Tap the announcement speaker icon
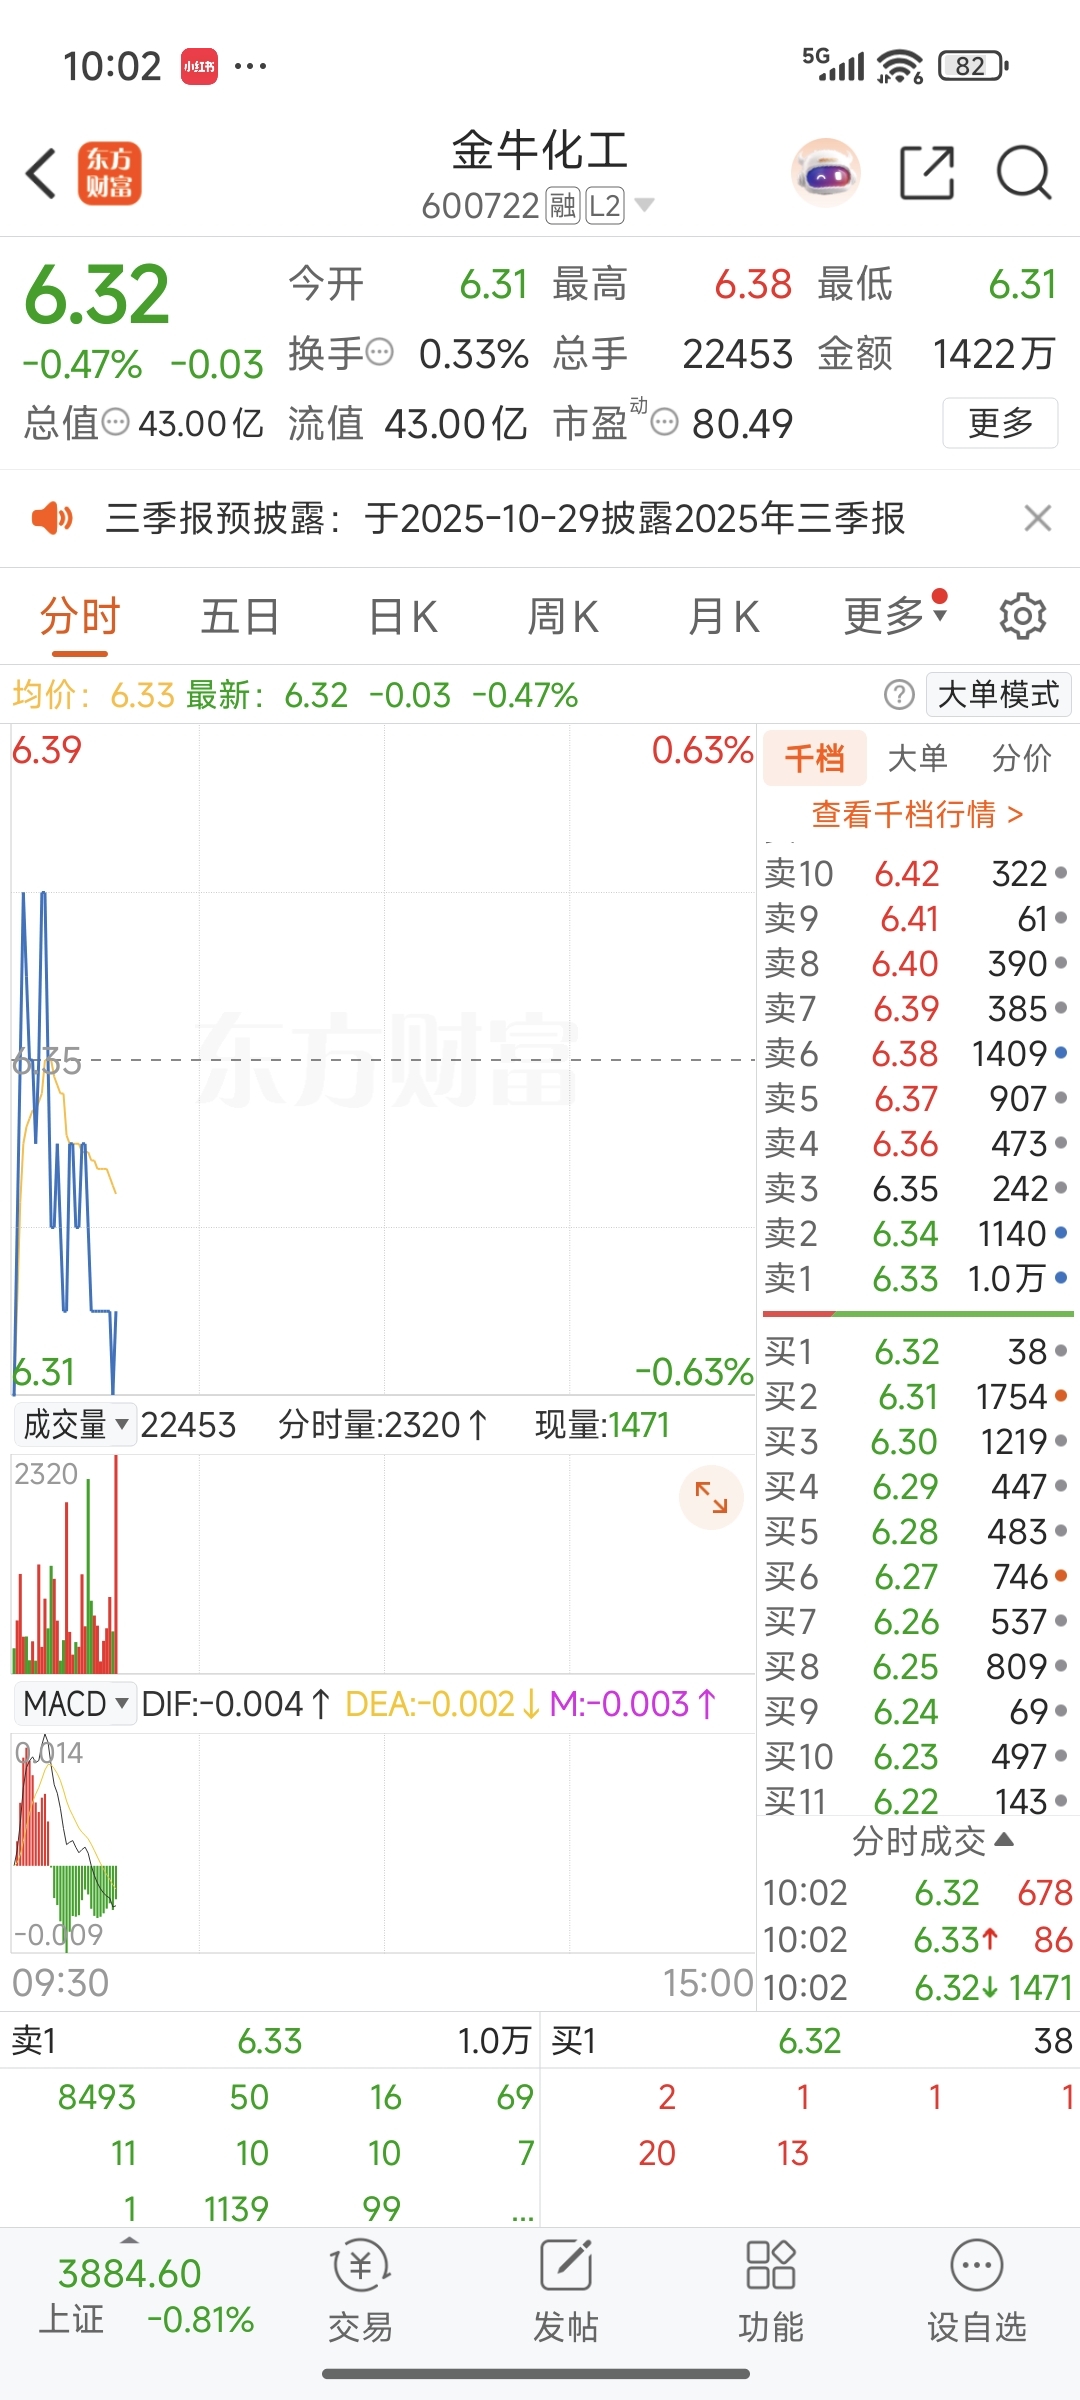The image size is (1080, 2400). tap(52, 518)
